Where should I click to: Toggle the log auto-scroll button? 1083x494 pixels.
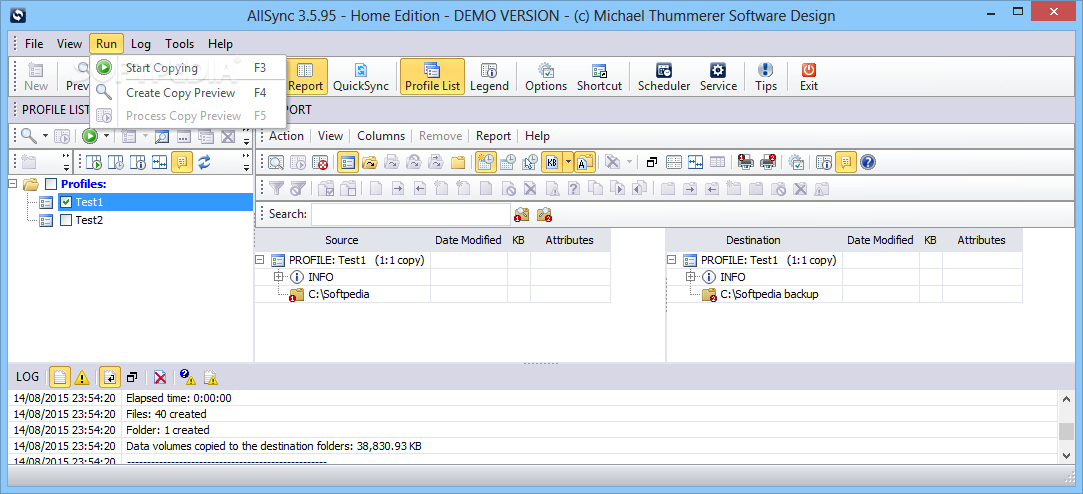(109, 377)
